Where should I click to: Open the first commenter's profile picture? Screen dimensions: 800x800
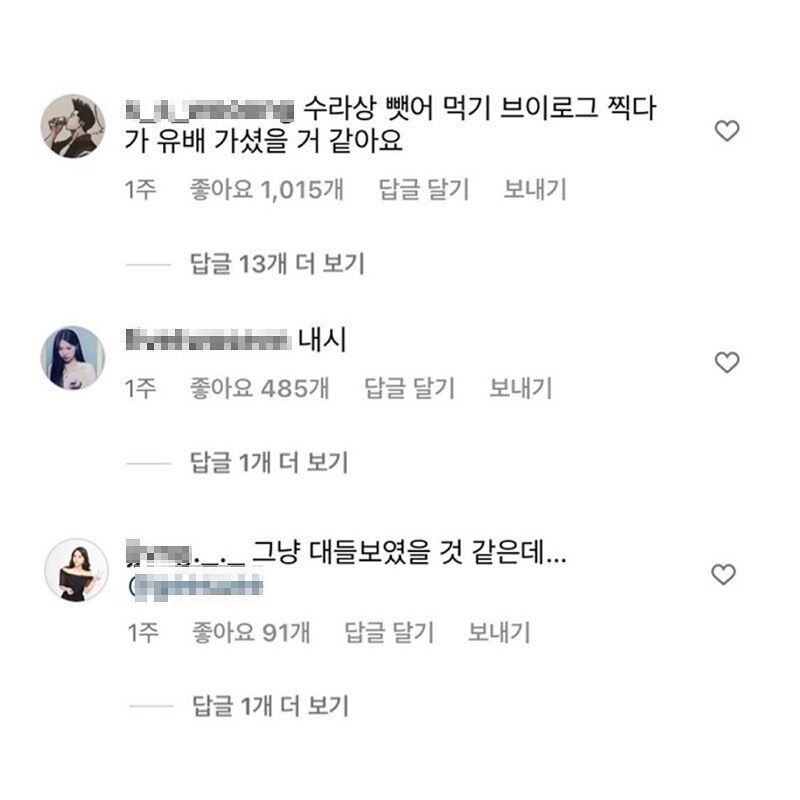coord(72,127)
